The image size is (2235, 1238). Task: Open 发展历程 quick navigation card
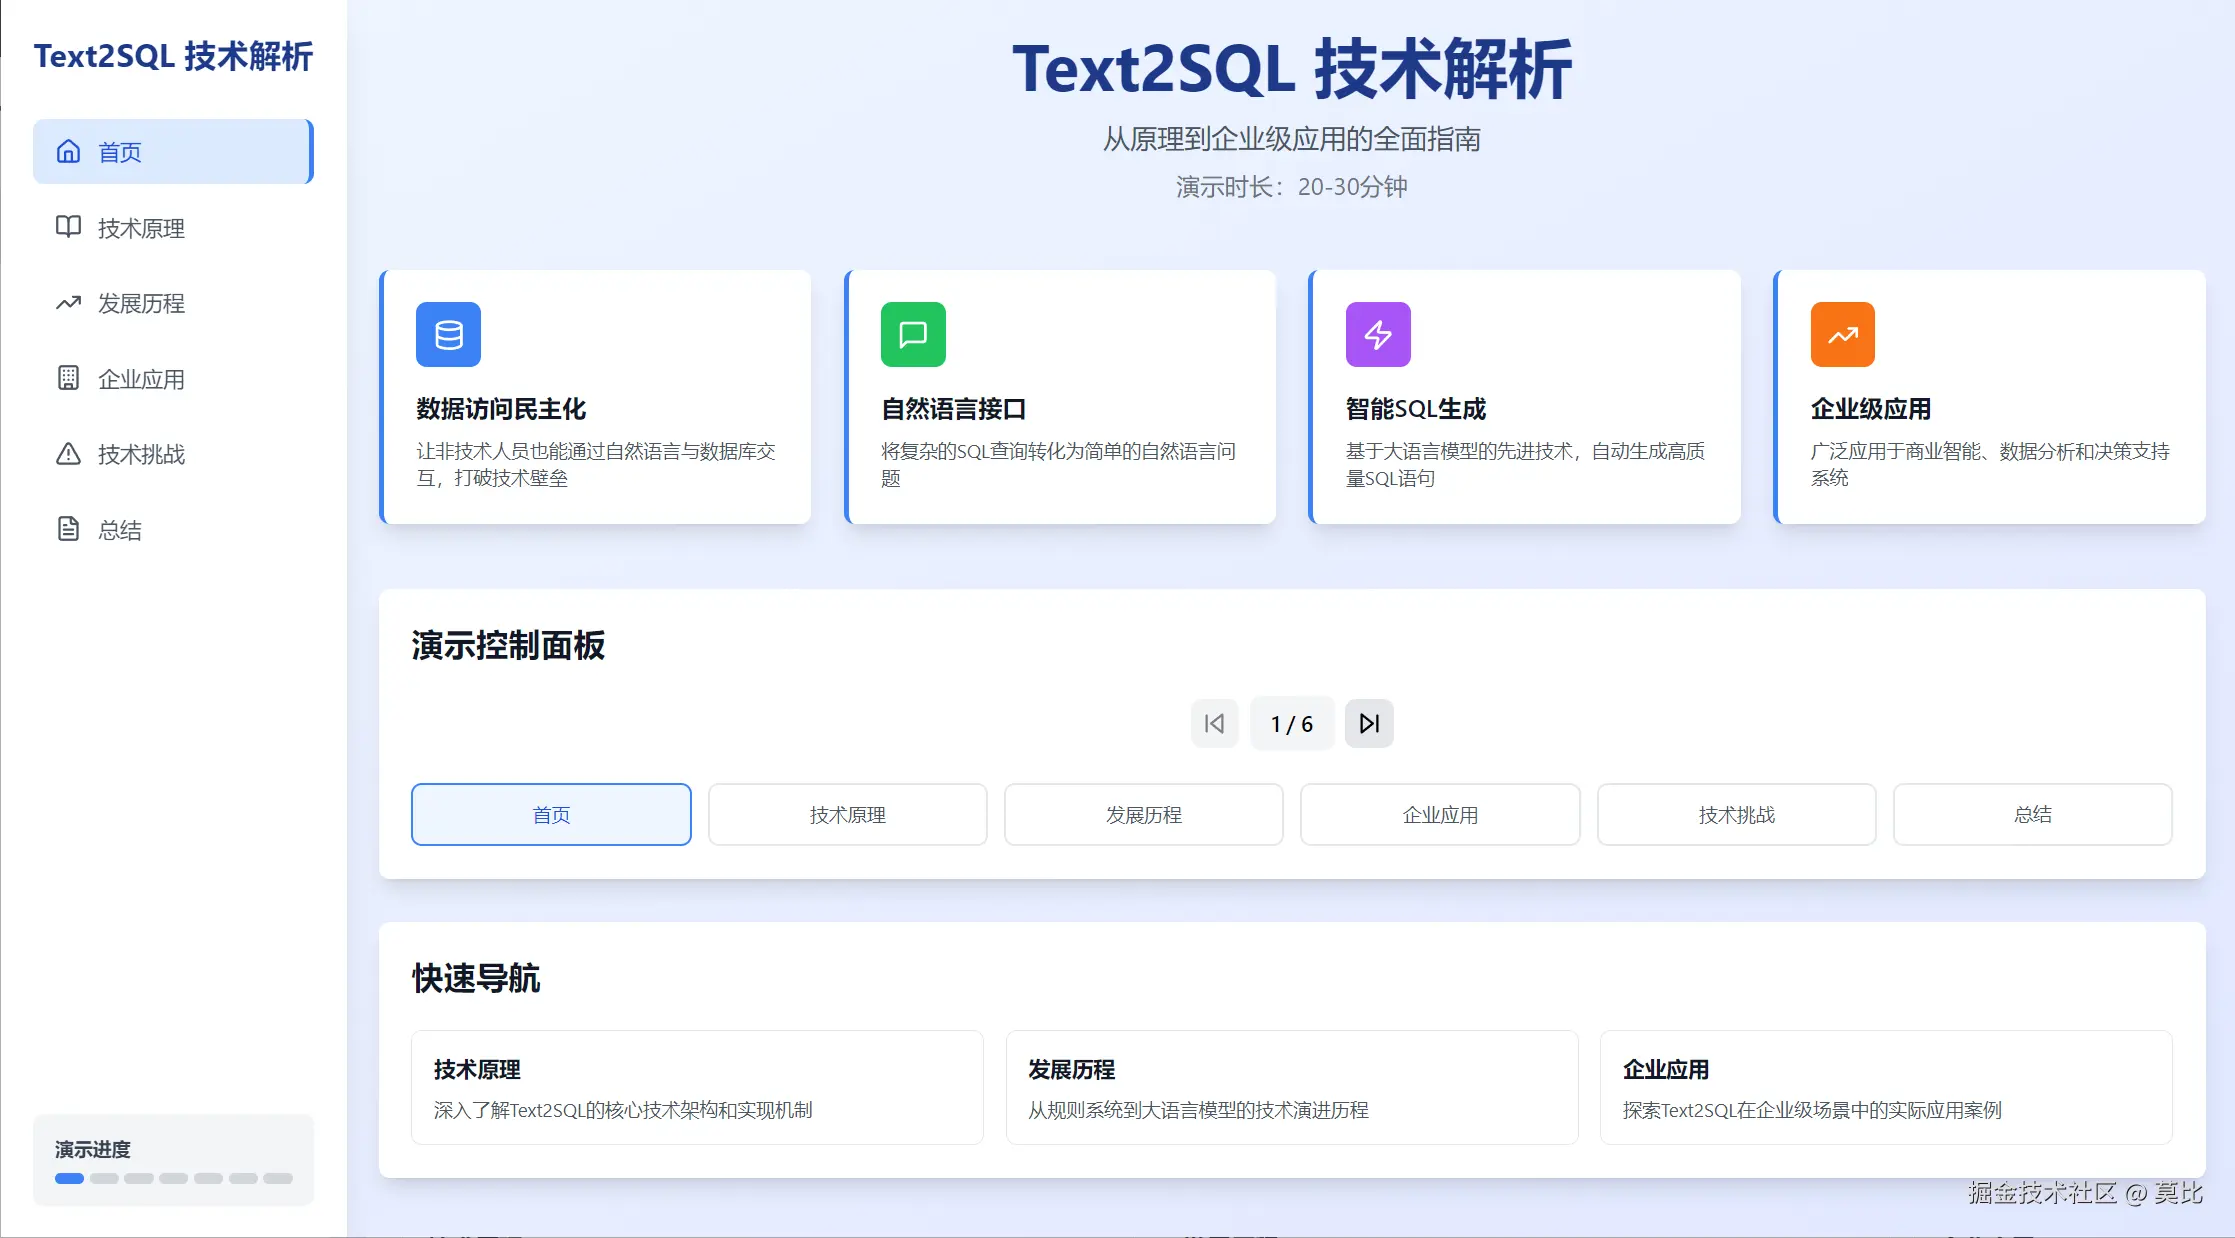point(1291,1087)
